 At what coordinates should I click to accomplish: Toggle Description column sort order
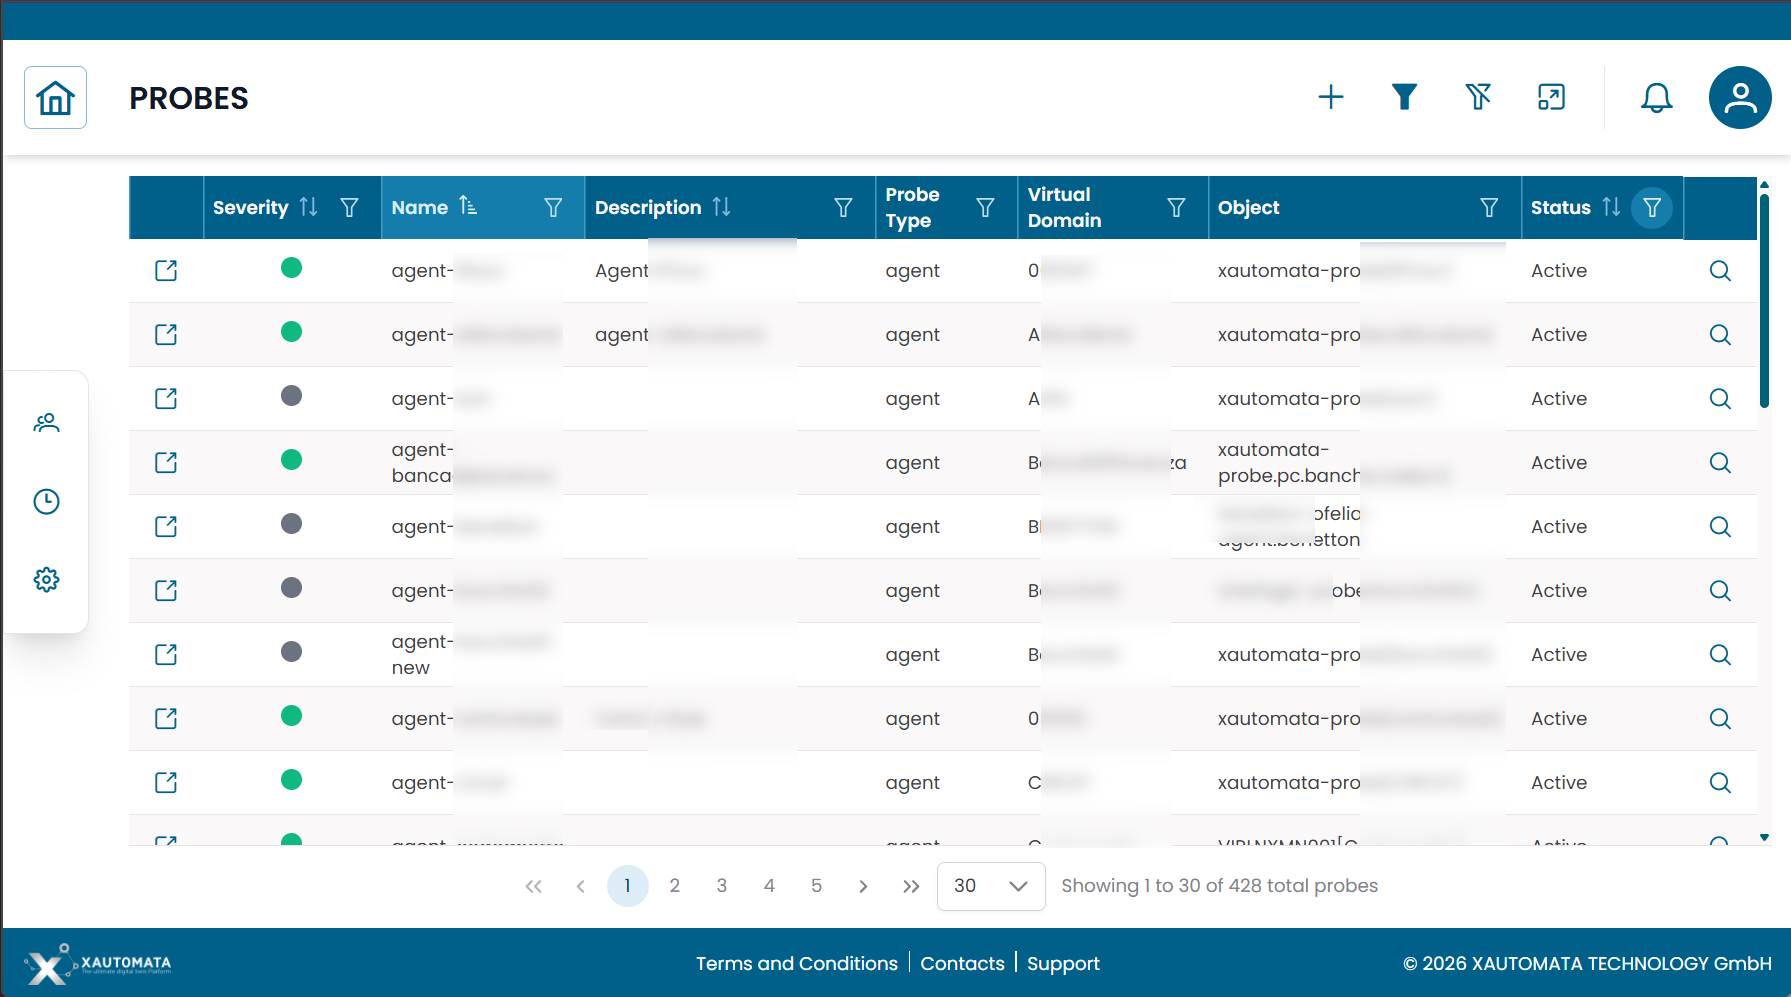722,207
